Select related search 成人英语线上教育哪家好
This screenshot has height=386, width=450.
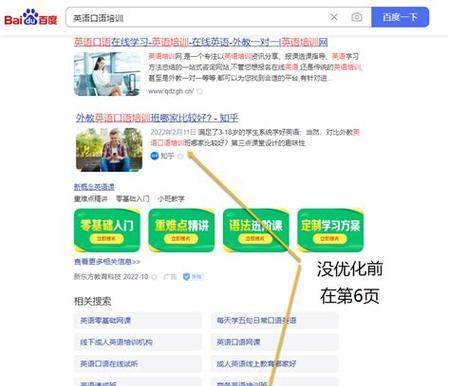tap(275, 364)
